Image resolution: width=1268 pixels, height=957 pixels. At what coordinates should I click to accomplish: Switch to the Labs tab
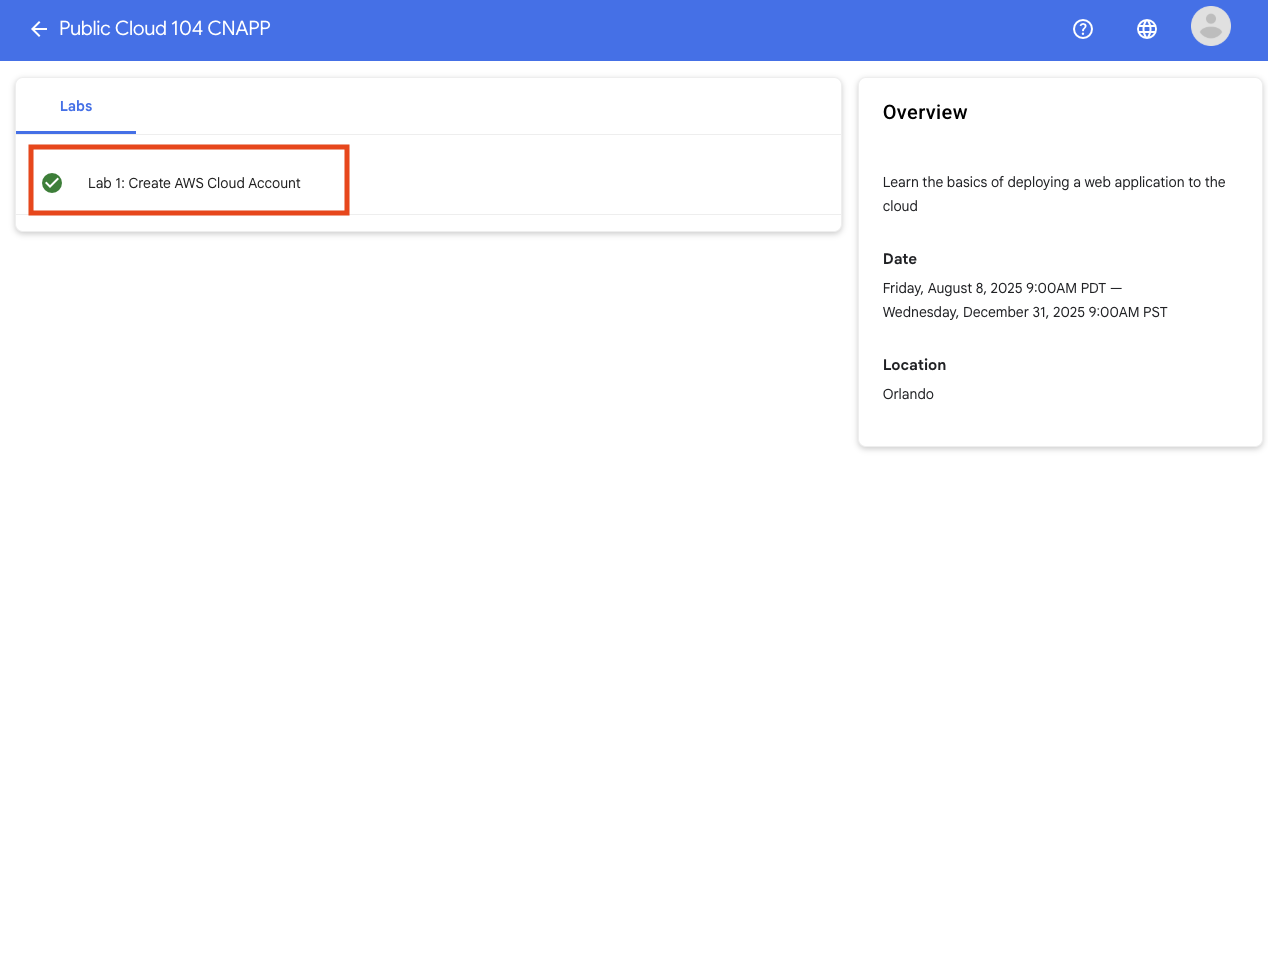(x=76, y=106)
